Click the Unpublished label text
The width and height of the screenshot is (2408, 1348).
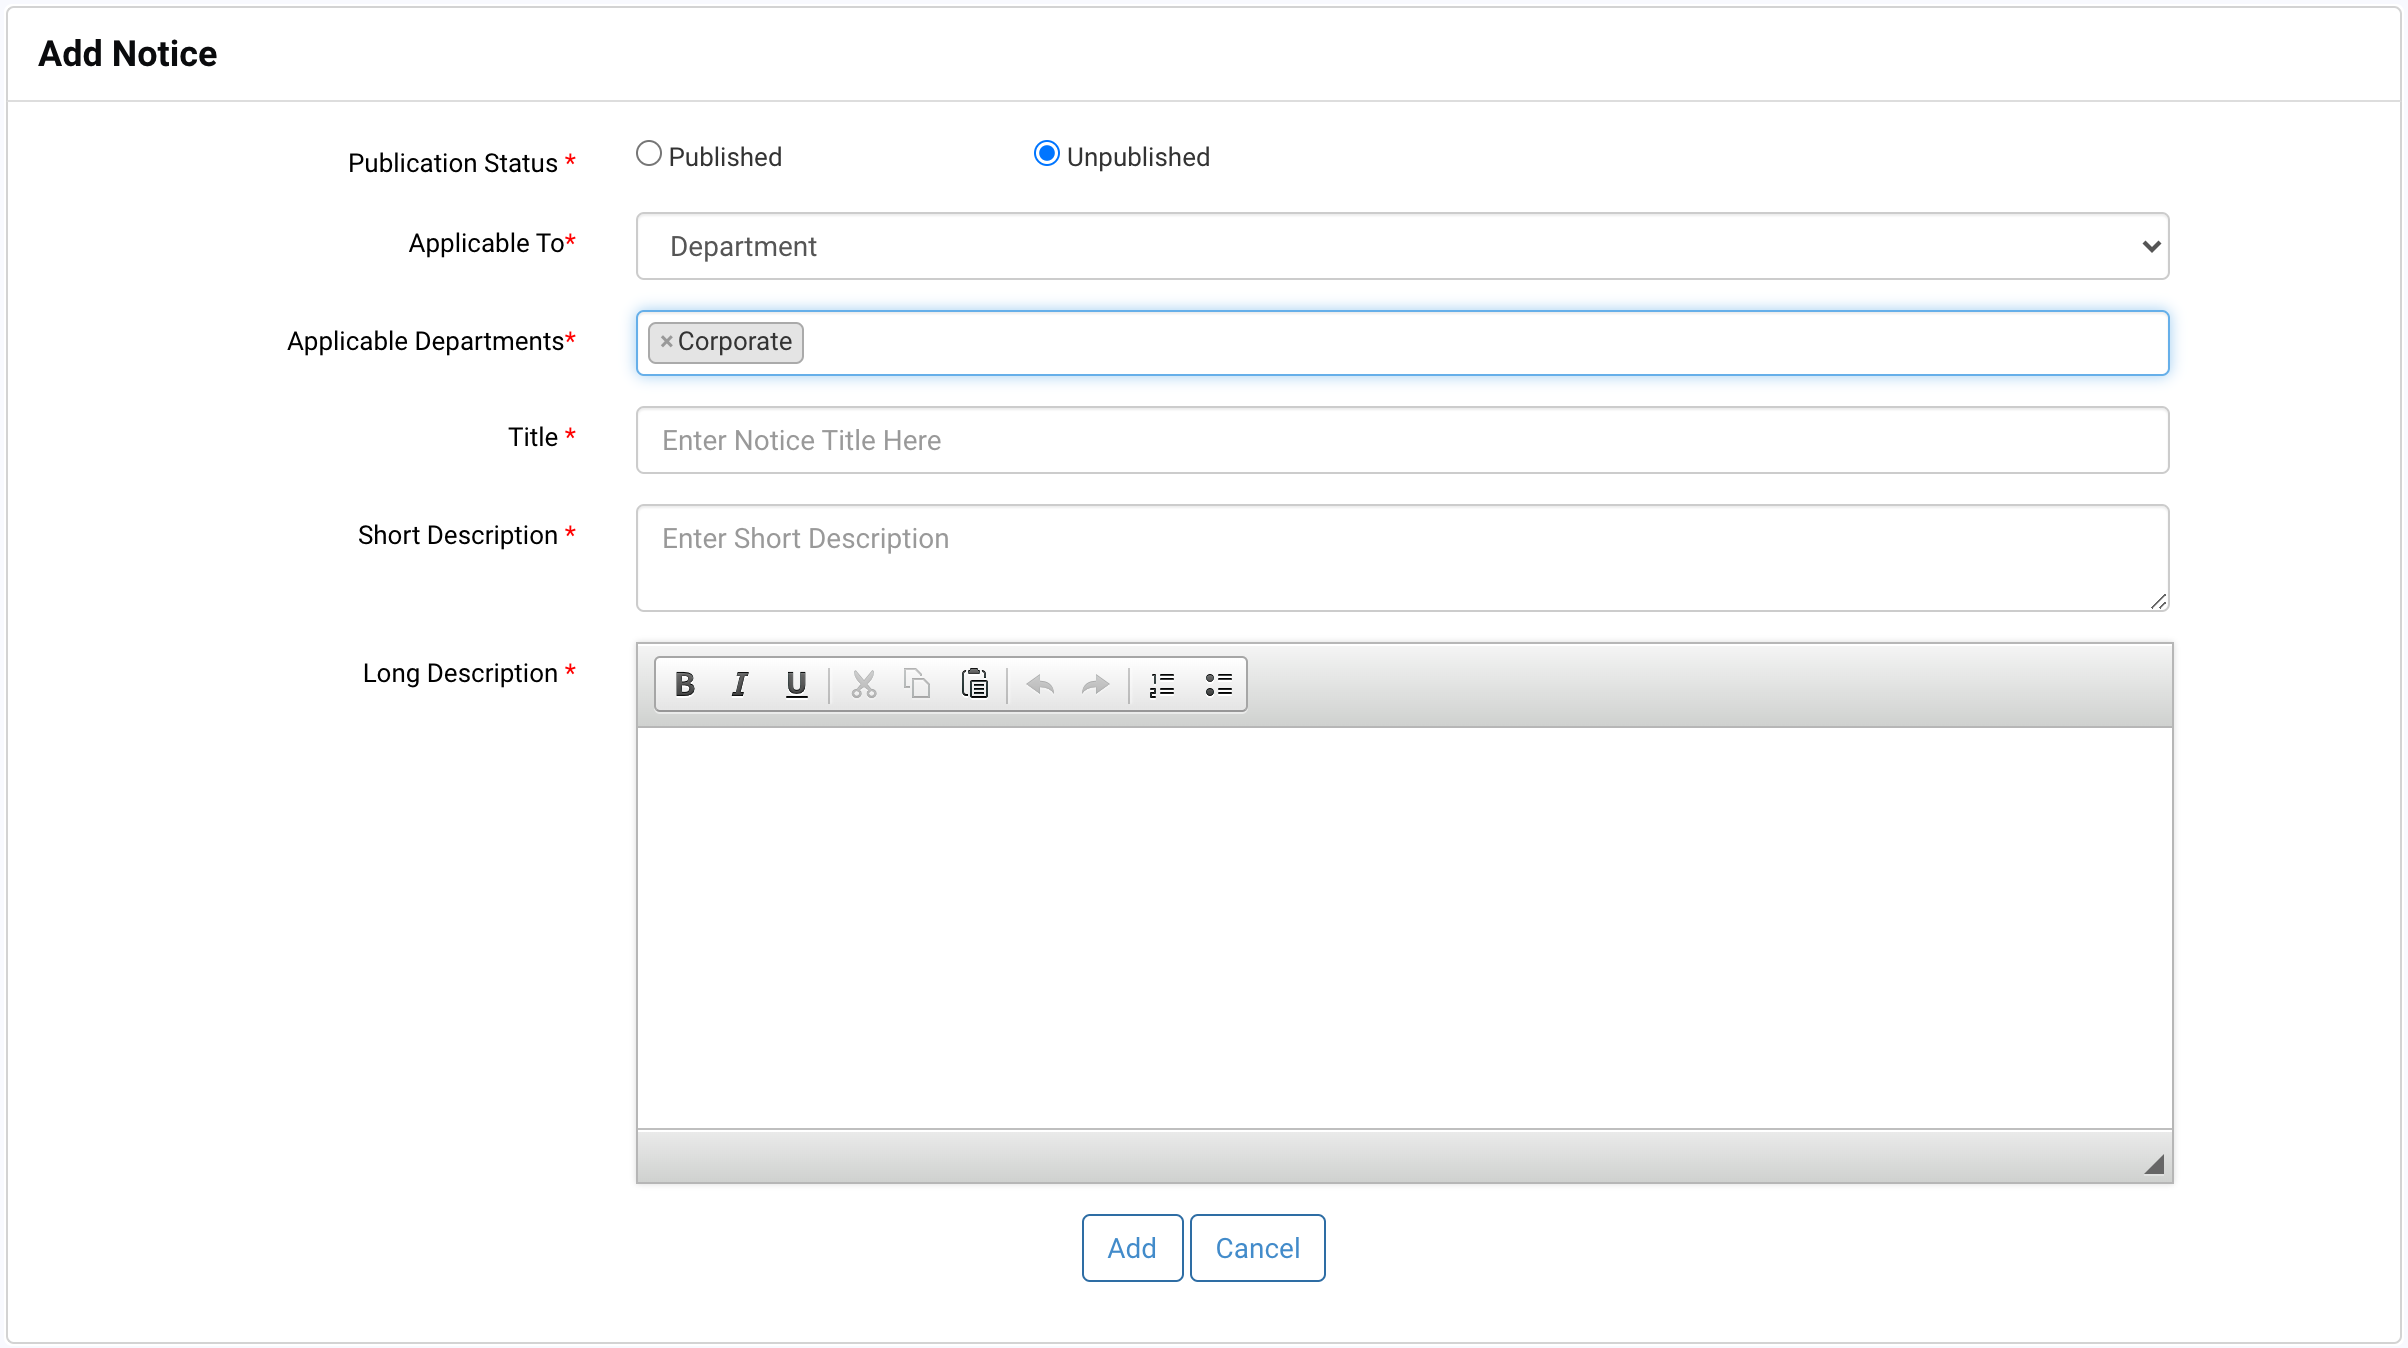tap(1138, 157)
